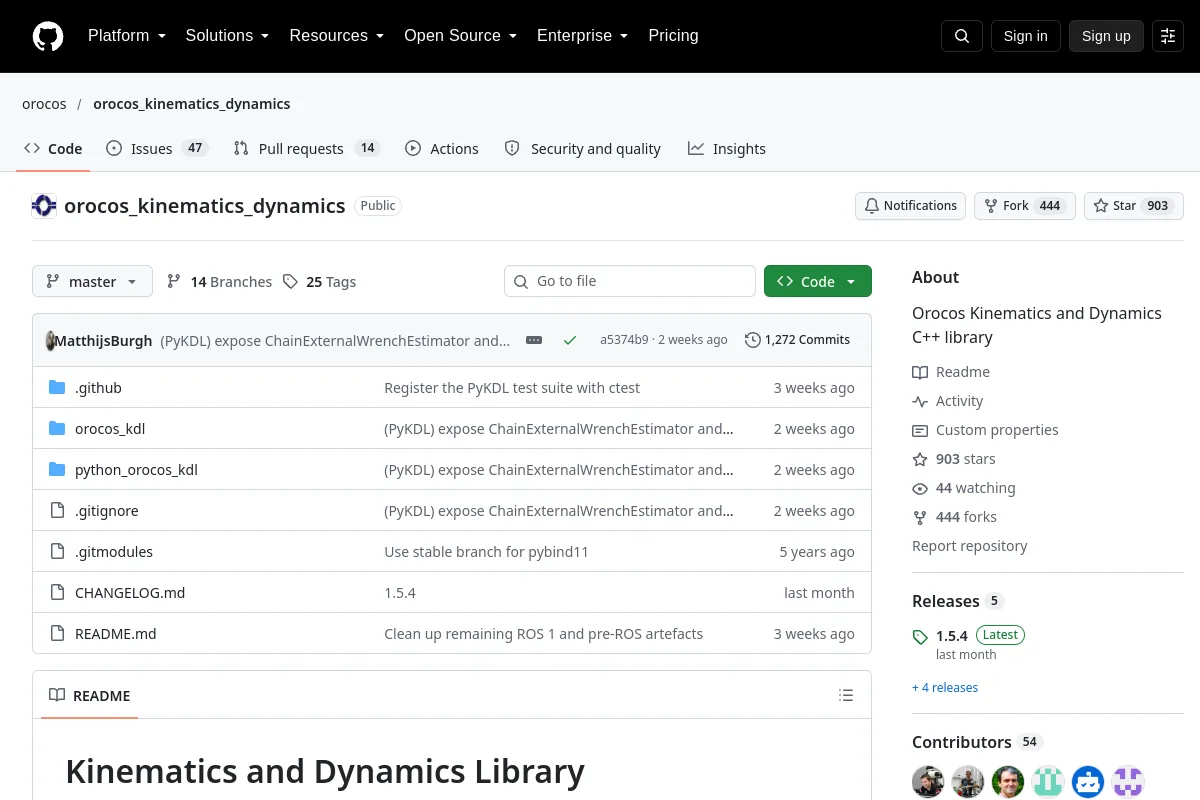
Task: Click the CHANGELOG.md file icon
Action: pyautogui.click(x=57, y=593)
